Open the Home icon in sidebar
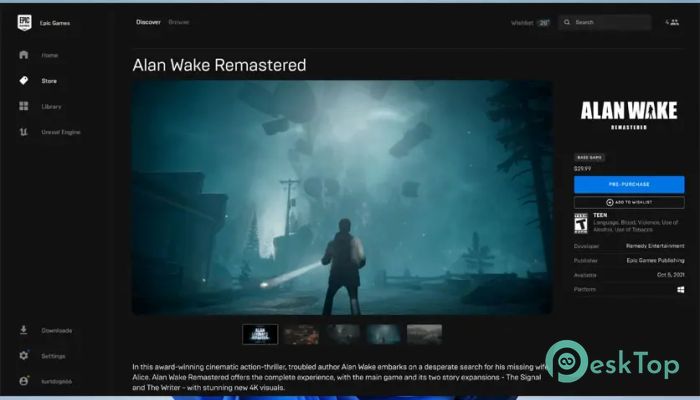700x400 pixels. 24,55
